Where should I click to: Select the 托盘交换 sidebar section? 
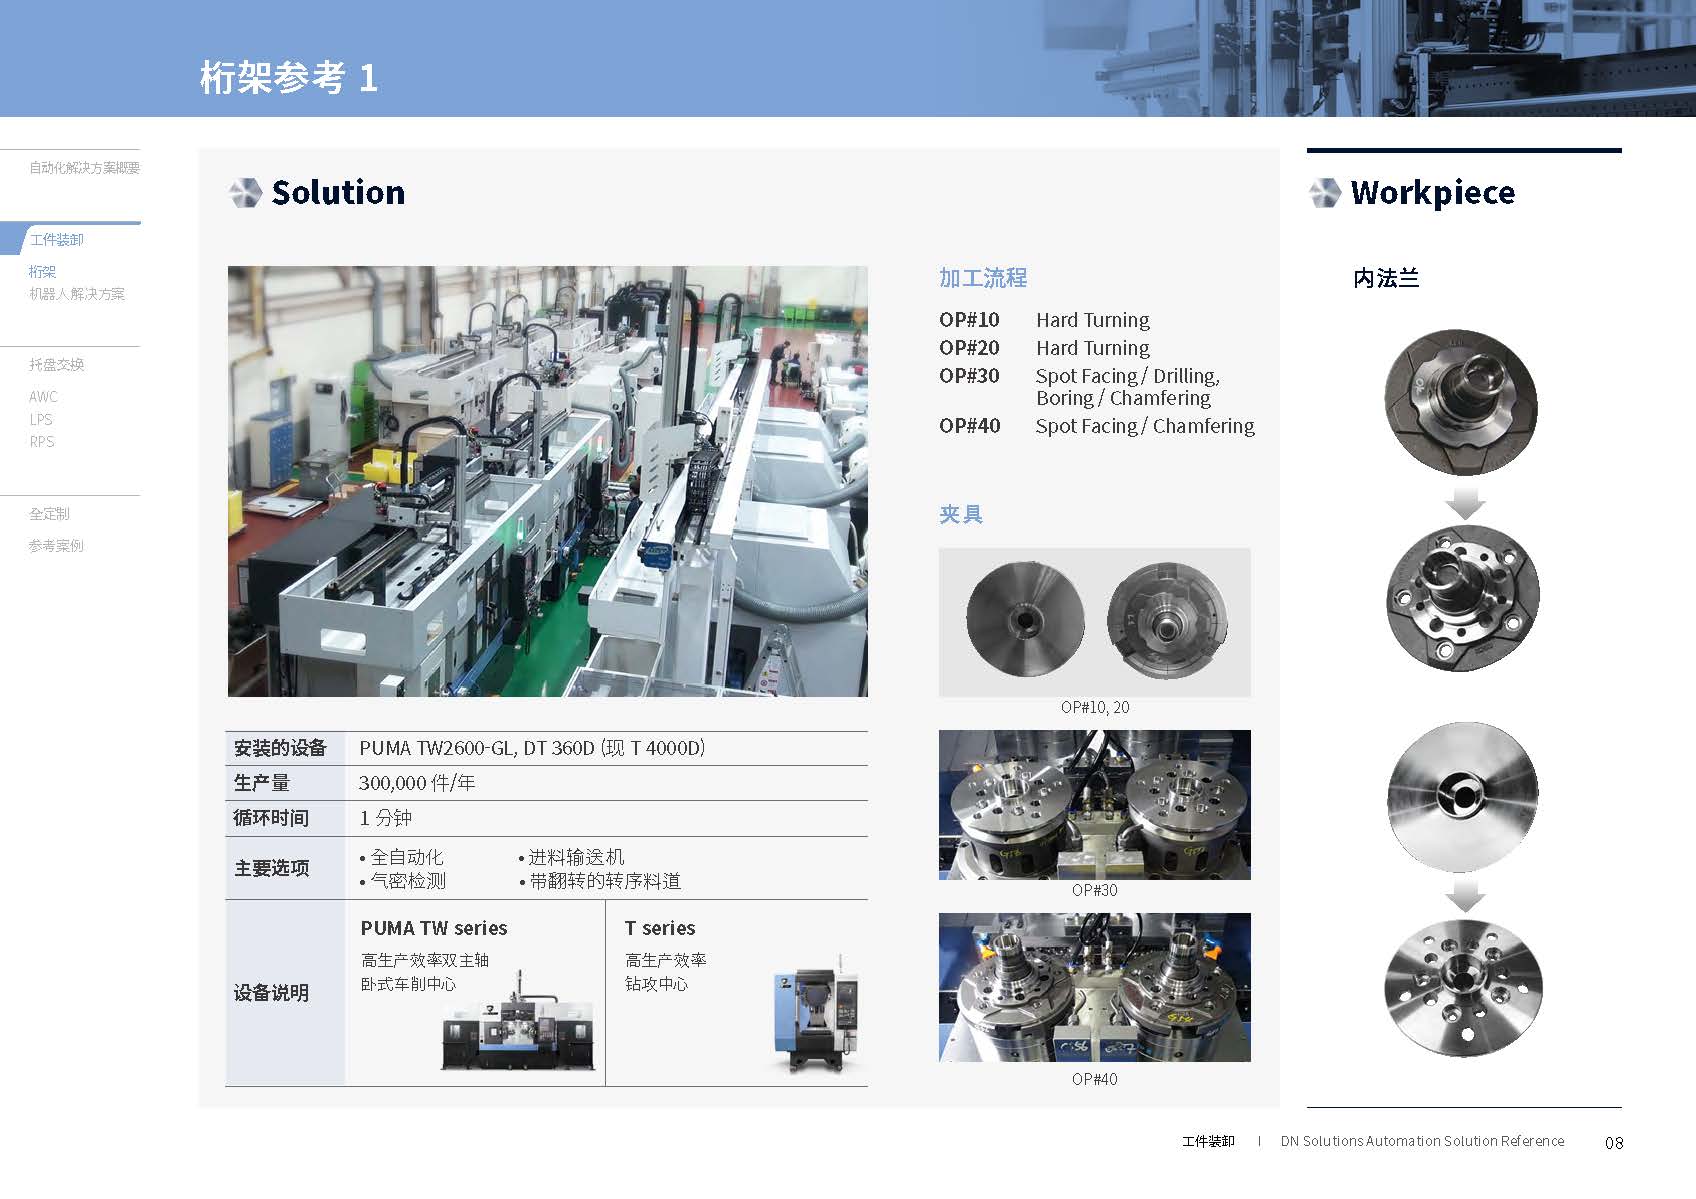(57, 365)
